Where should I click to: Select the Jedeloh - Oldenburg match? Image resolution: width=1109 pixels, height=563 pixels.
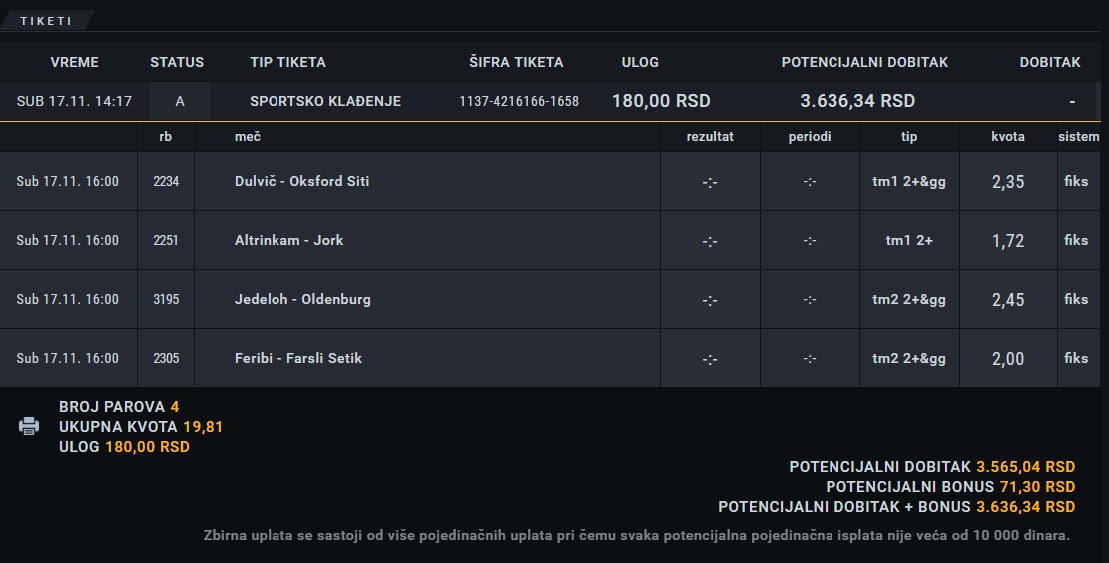303,299
